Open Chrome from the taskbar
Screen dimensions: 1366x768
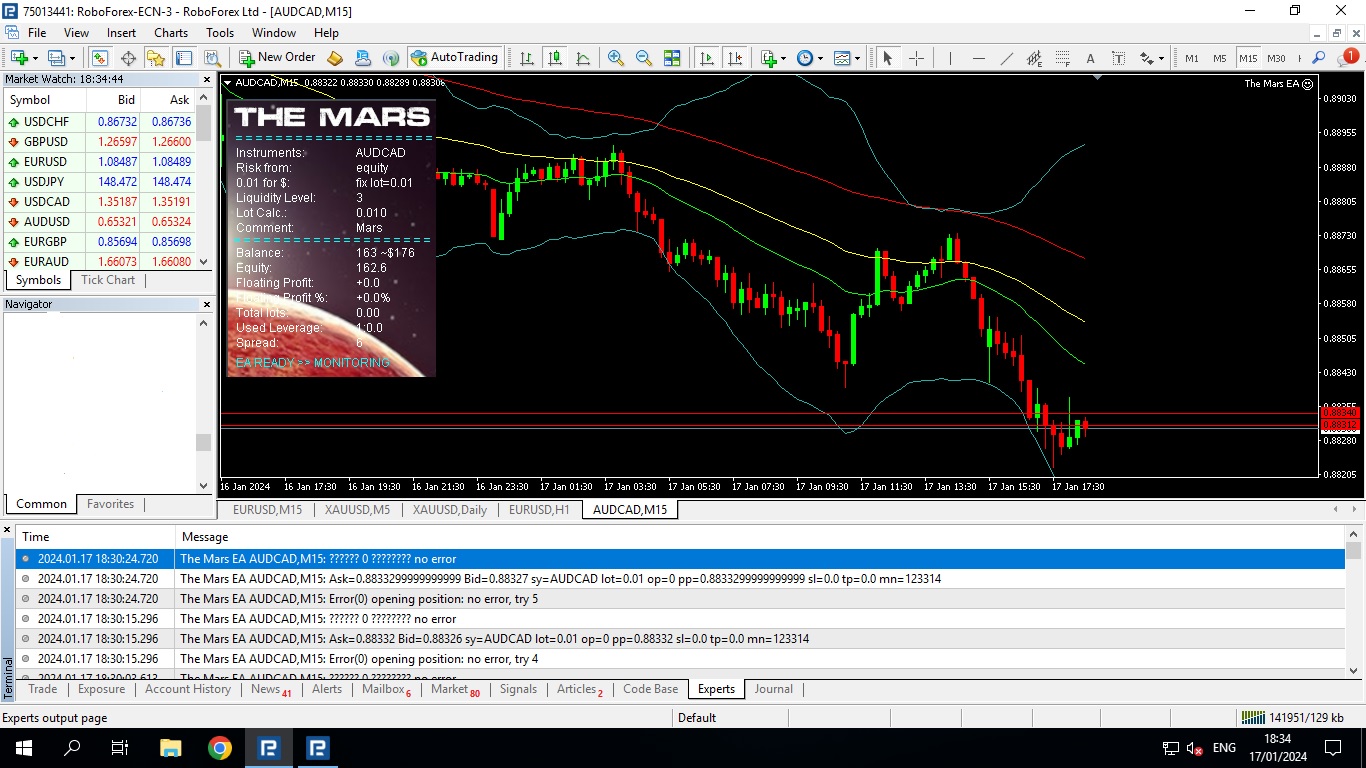pyautogui.click(x=220, y=748)
